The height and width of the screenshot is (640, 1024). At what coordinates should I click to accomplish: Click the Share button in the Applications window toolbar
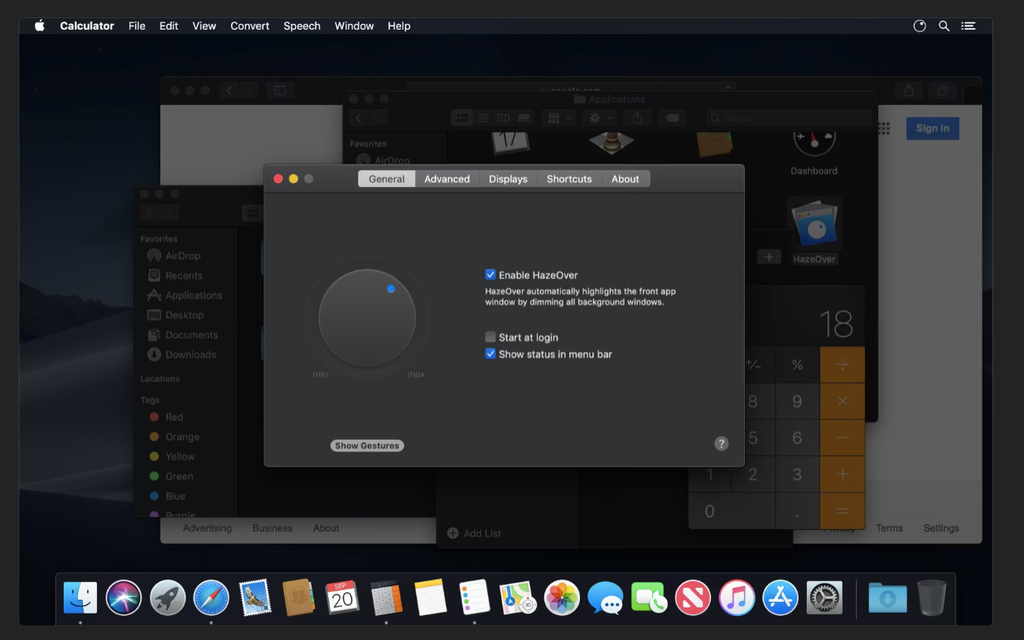point(637,118)
